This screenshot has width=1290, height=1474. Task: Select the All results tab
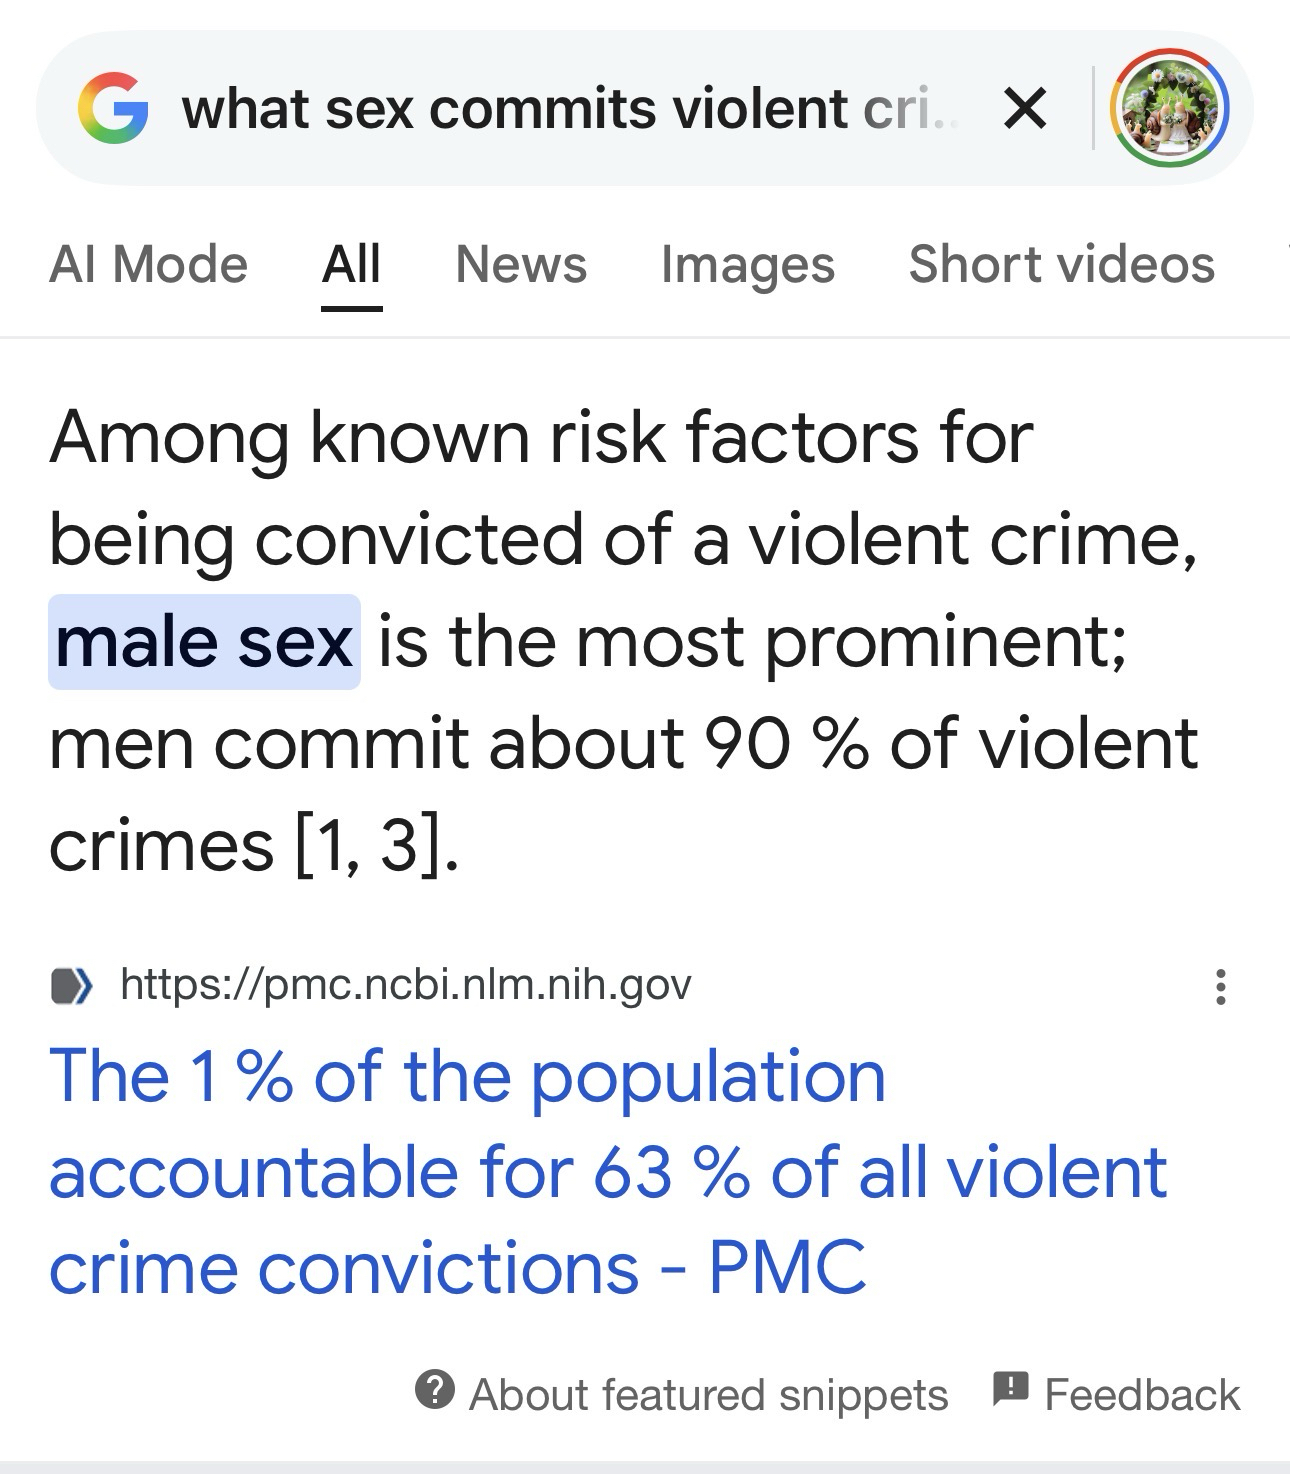(351, 265)
